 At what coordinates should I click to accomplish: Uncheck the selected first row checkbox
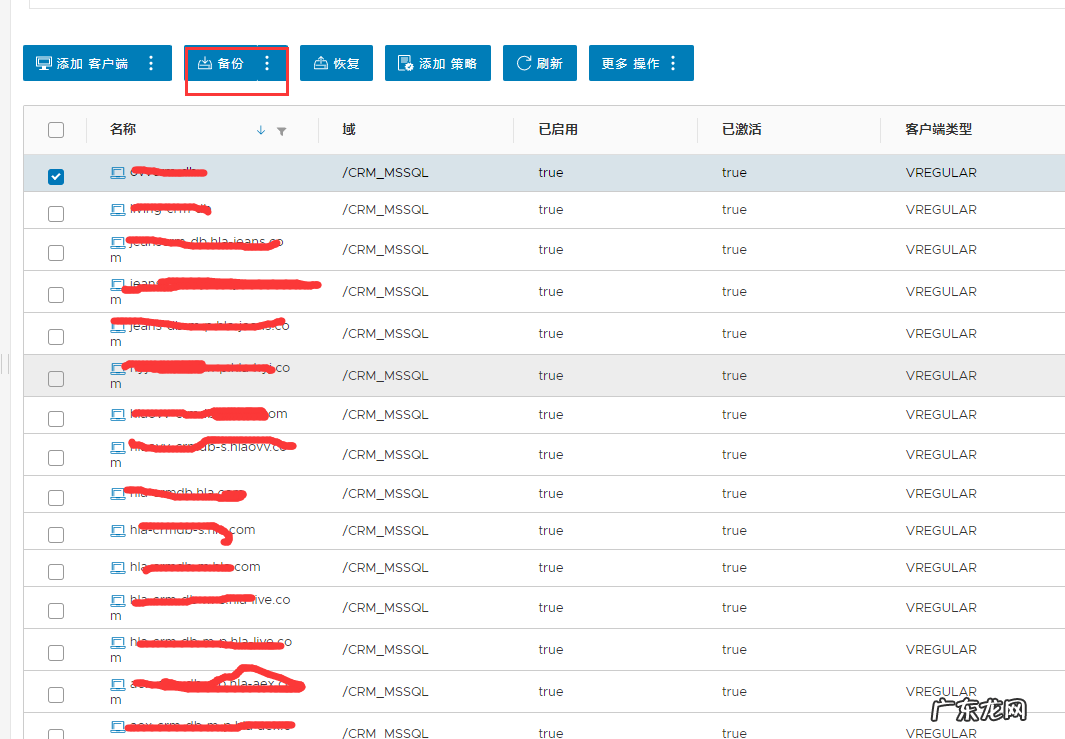(56, 176)
